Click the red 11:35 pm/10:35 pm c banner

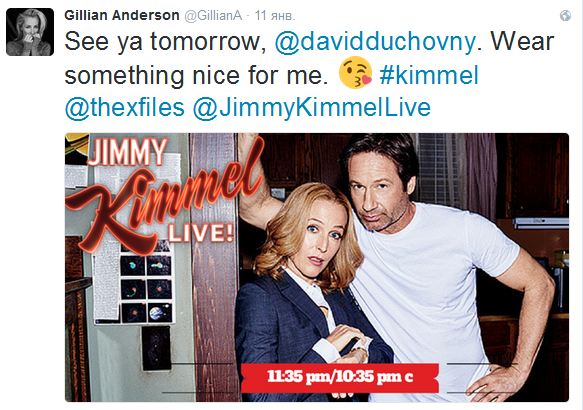(x=339, y=377)
